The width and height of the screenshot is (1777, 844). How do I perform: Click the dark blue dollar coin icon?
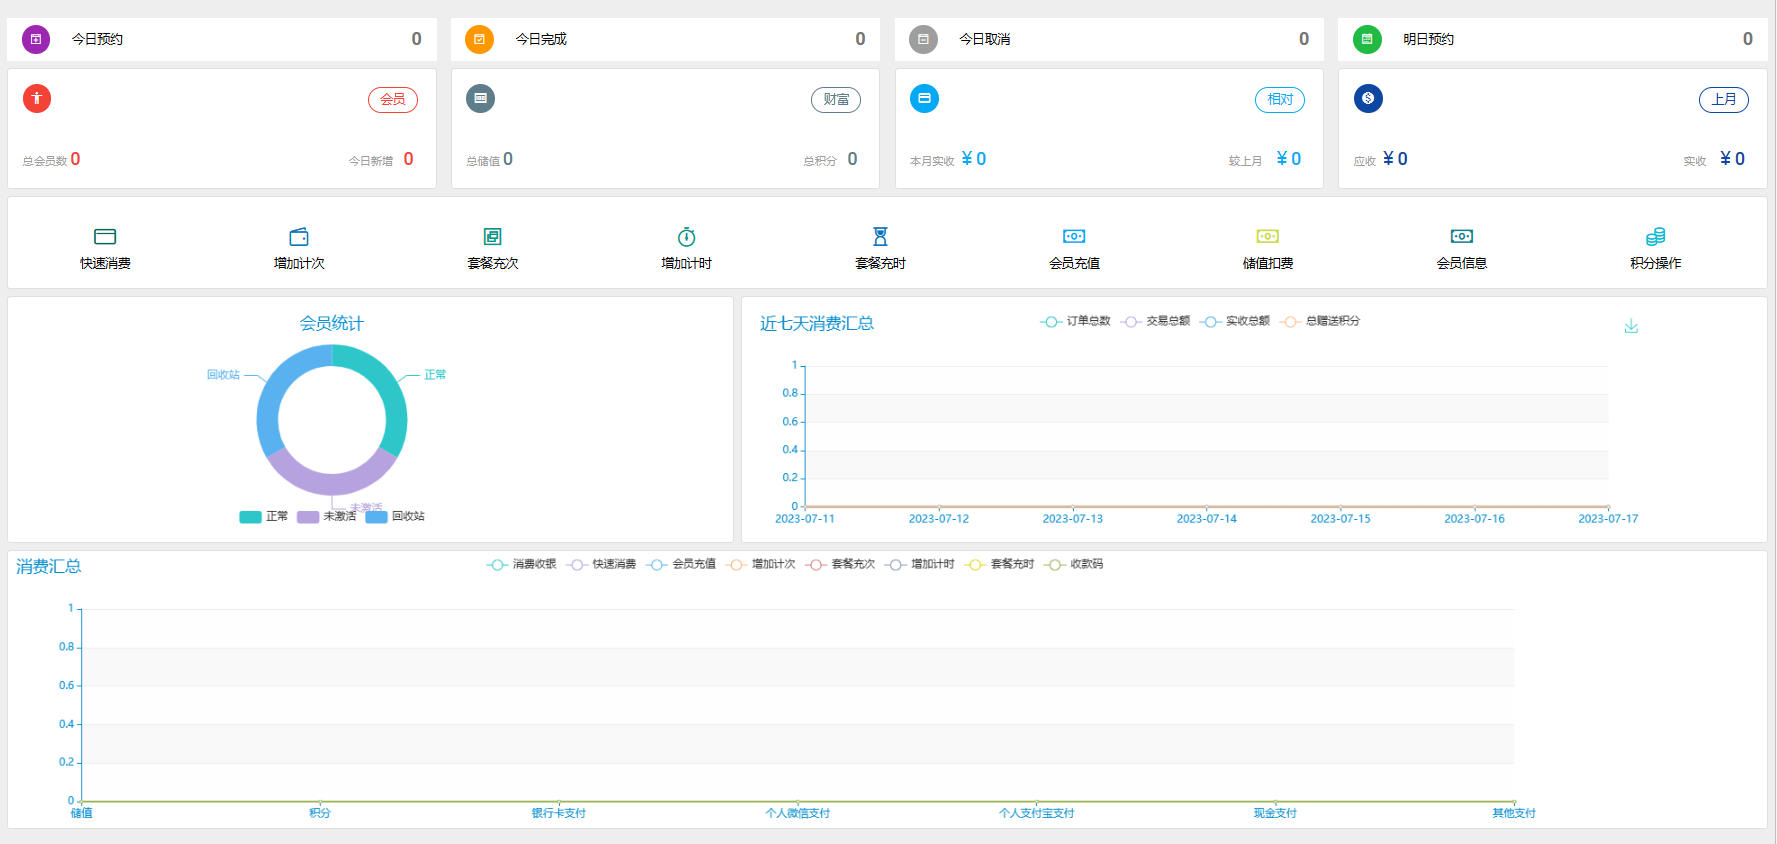pyautogui.click(x=1368, y=98)
